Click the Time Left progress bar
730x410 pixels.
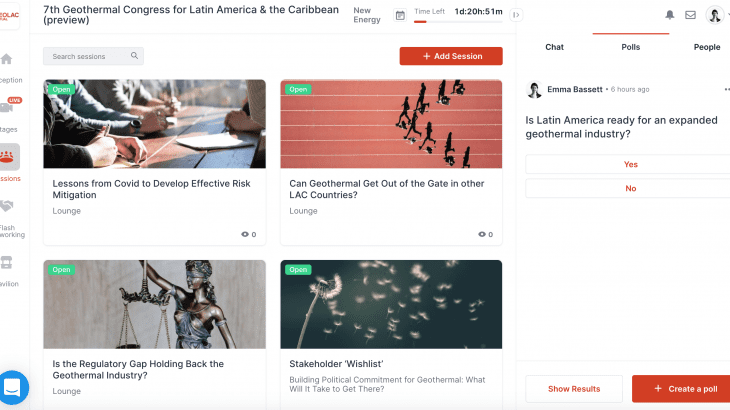point(458,21)
